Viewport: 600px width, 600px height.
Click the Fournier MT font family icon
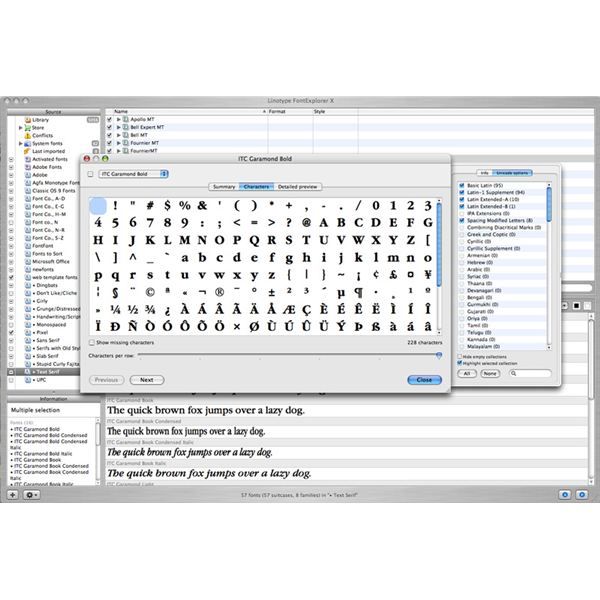click(x=126, y=143)
